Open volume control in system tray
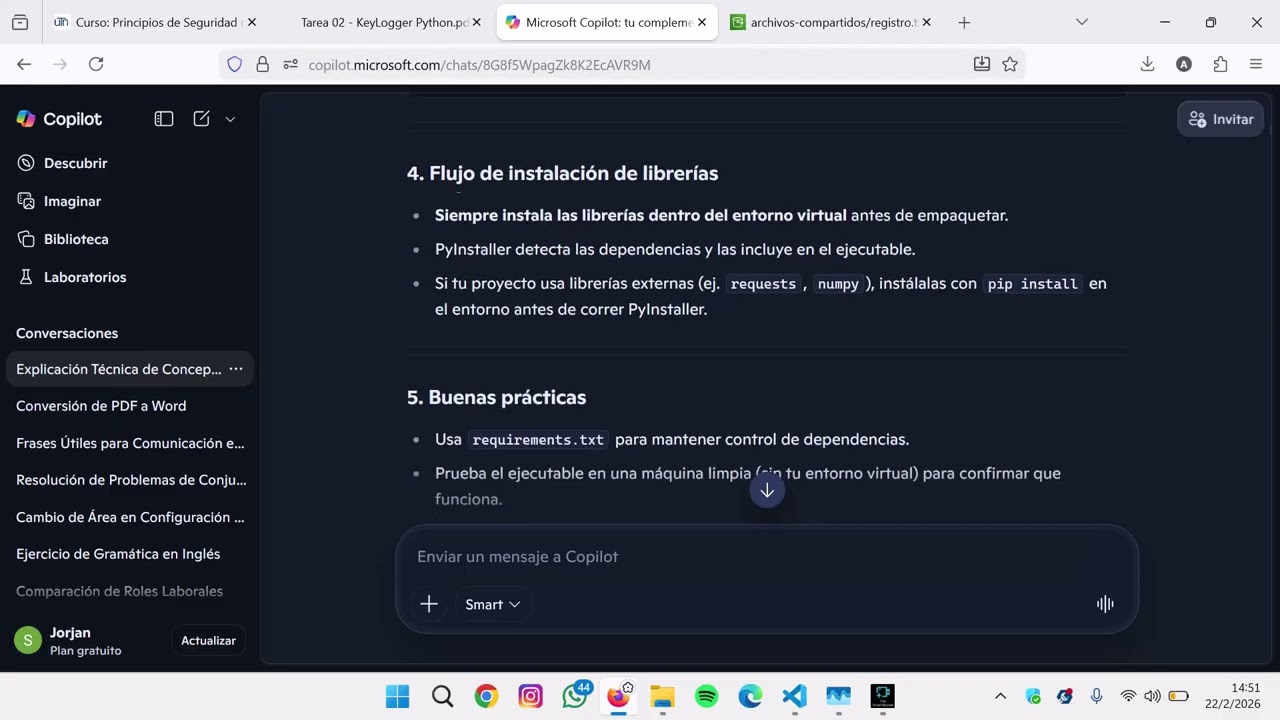This screenshot has height=720, width=1280. coord(1152,696)
